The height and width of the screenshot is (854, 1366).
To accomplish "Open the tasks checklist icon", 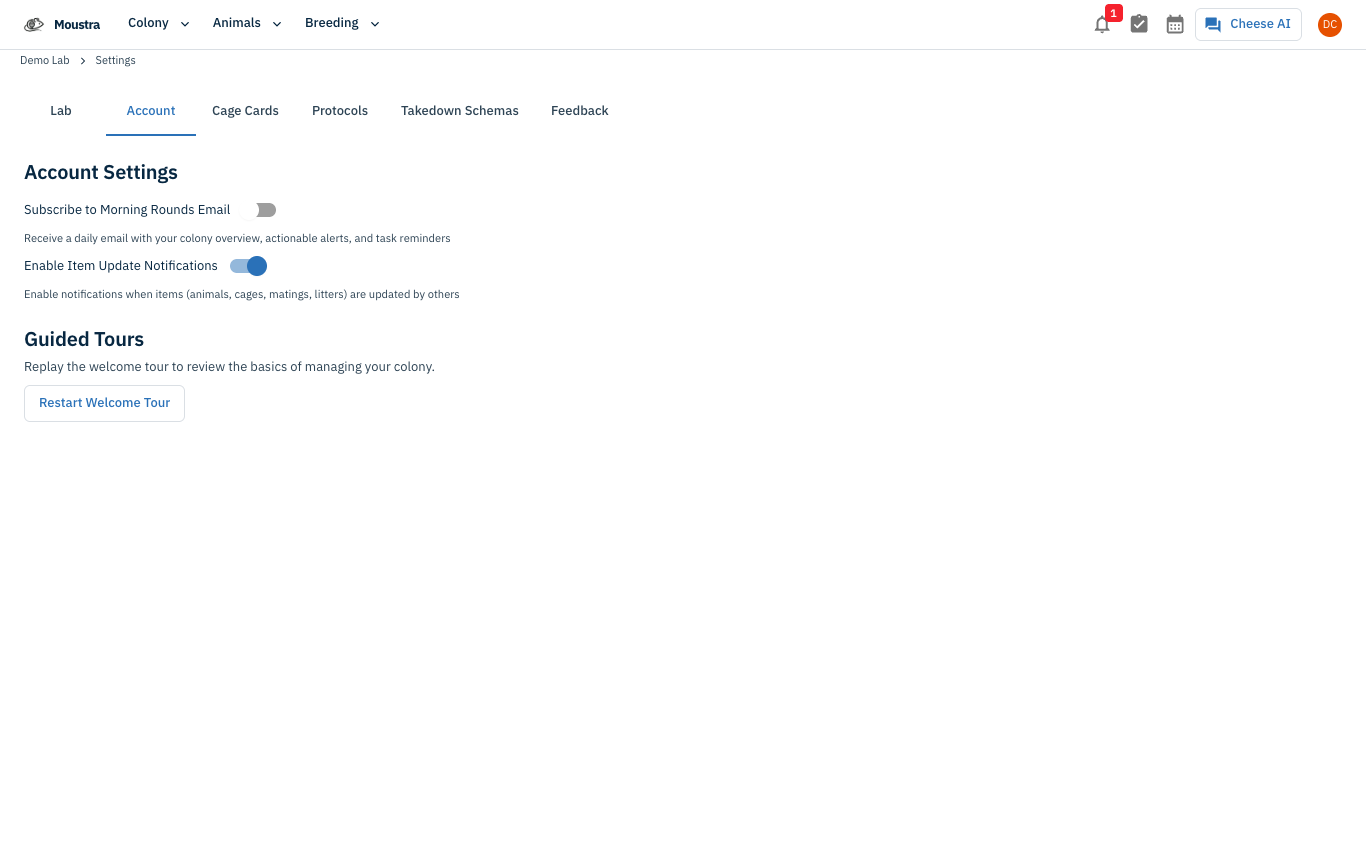I will pos(1139,24).
